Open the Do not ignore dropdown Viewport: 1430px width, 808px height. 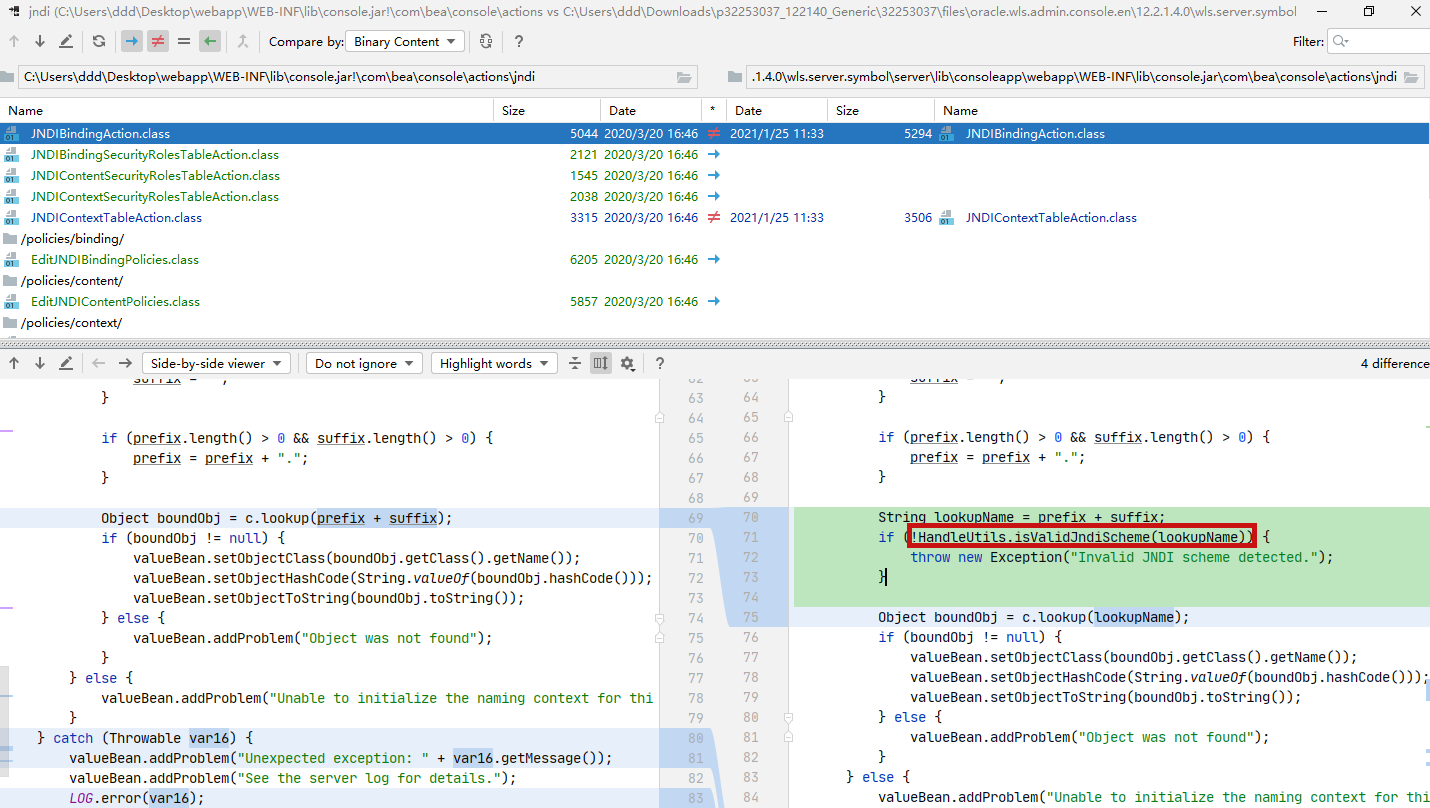click(x=365, y=363)
